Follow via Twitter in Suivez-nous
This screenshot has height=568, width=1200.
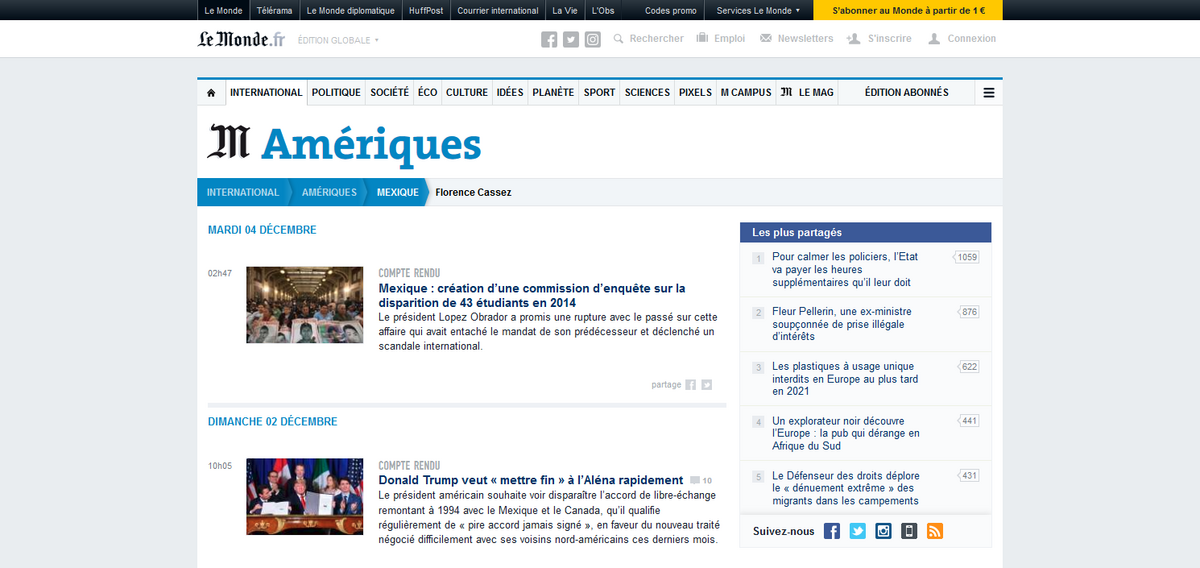858,531
